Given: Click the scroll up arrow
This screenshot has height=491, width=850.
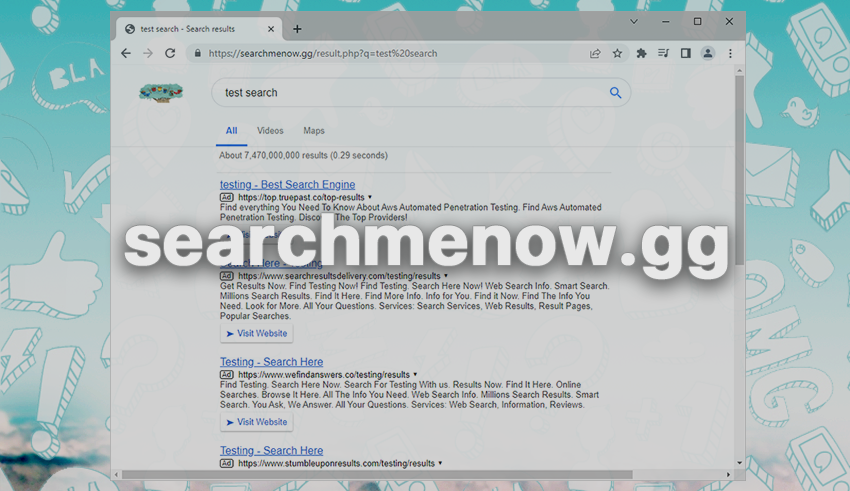Looking at the screenshot, I should 739,71.
